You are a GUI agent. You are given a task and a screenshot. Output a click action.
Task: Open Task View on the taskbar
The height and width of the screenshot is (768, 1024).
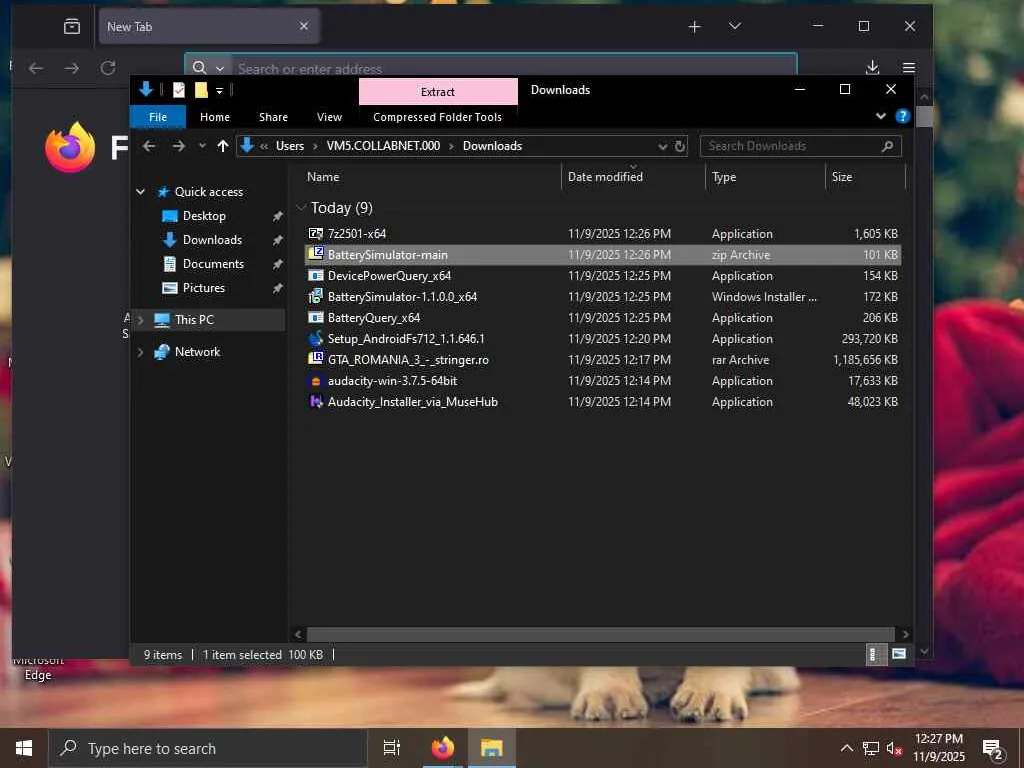[391, 748]
